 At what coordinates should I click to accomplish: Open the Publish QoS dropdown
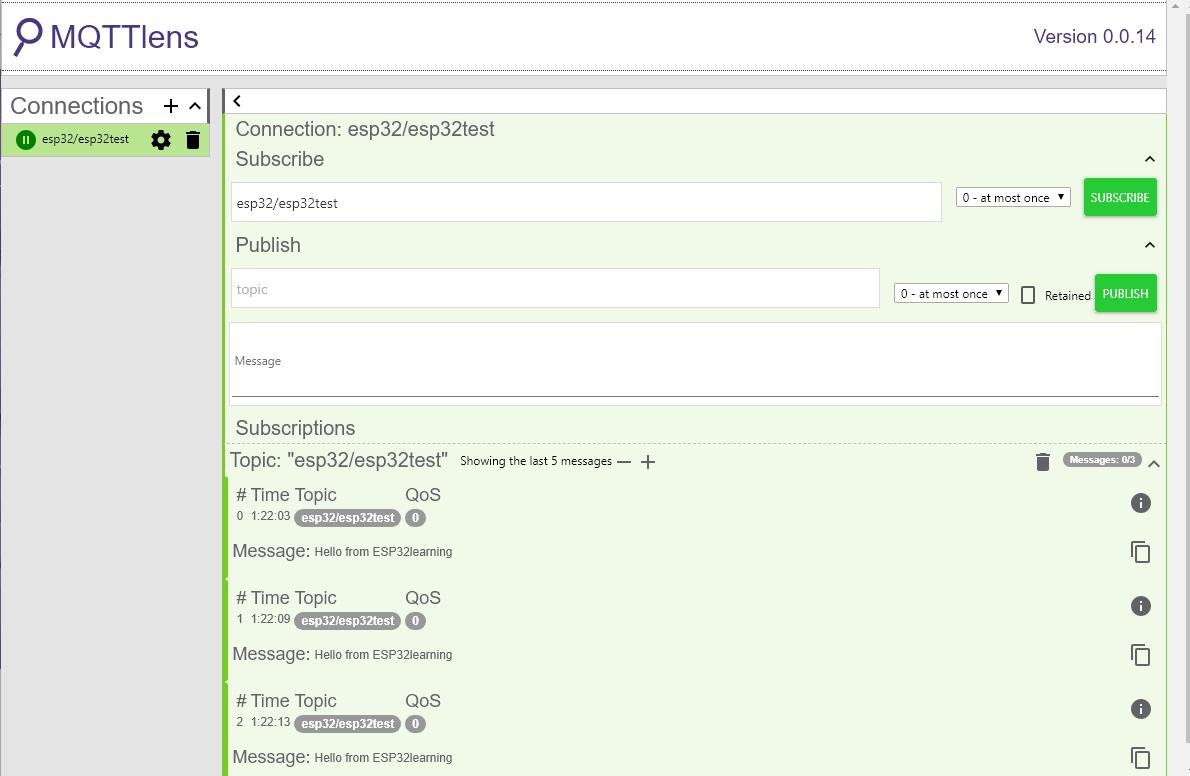[951, 294]
